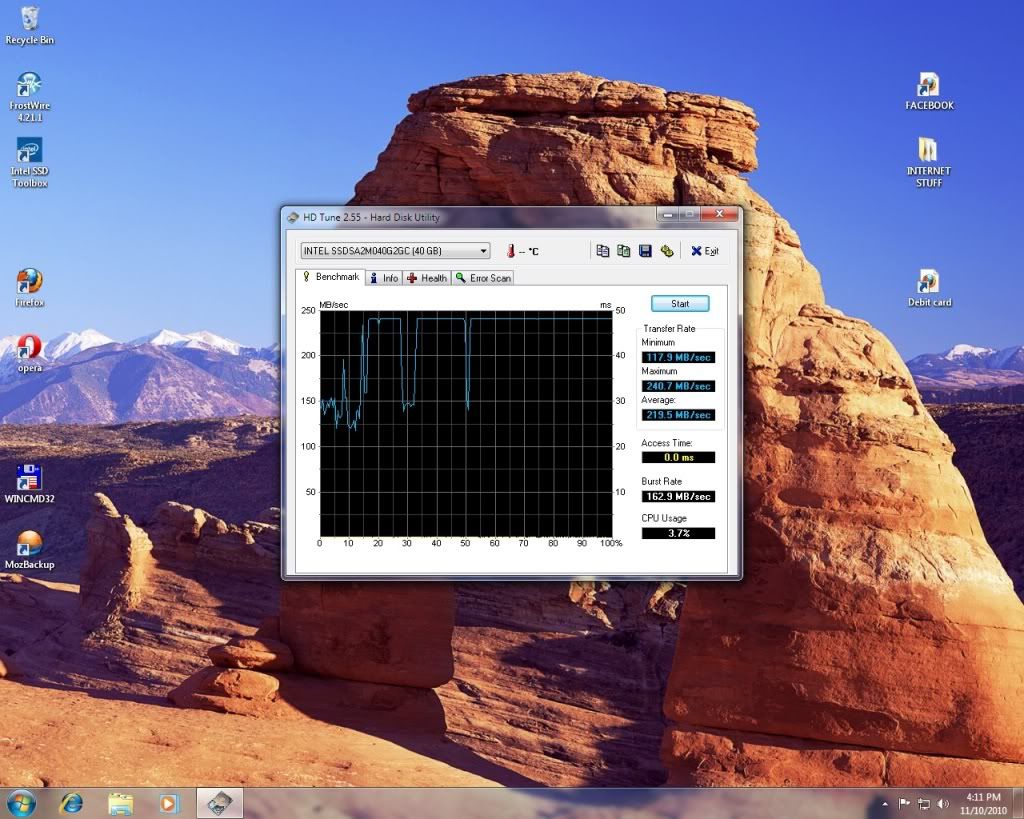The width and height of the screenshot is (1024, 819).
Task: Close the HD Tune window
Action: click(x=719, y=214)
